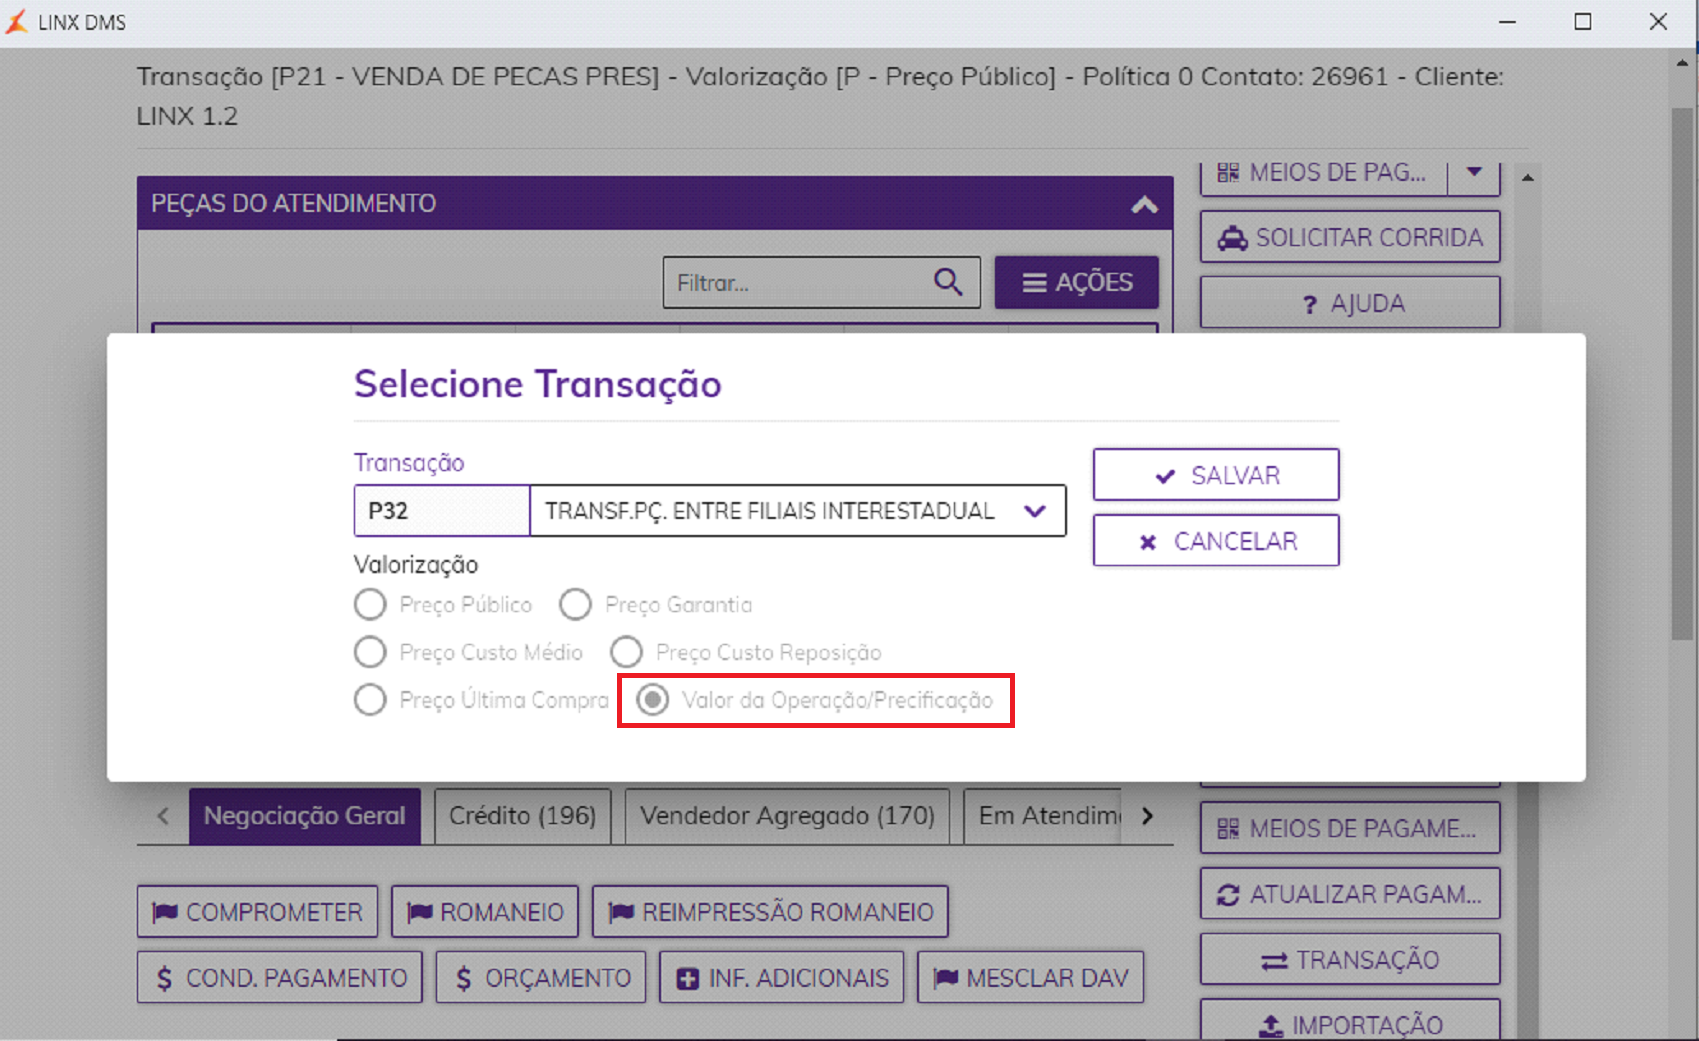Select the Preço Garantia radio option
The width and height of the screenshot is (1699, 1041).
click(x=575, y=604)
